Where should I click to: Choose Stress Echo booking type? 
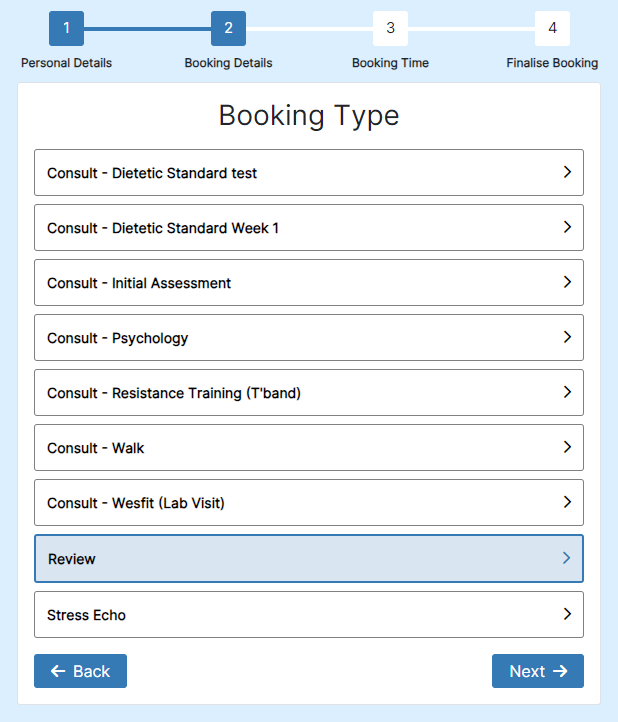pyautogui.click(x=309, y=615)
